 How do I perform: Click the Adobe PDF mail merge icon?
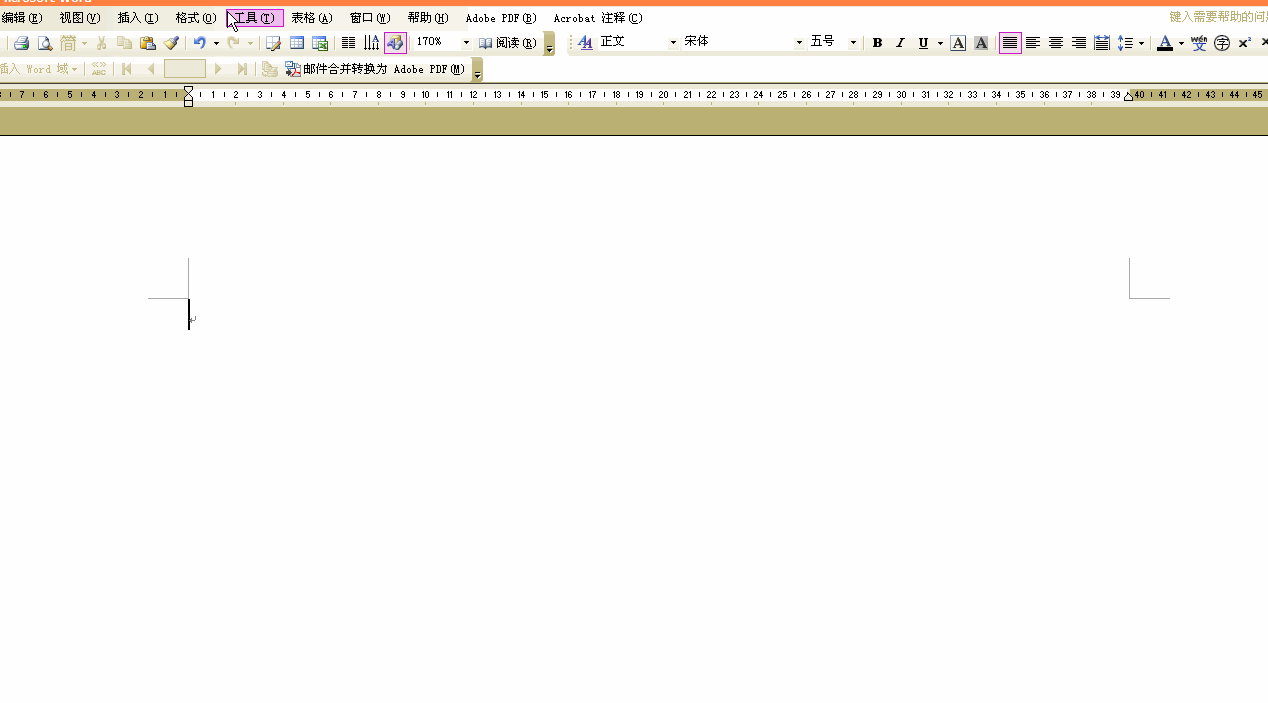point(293,69)
